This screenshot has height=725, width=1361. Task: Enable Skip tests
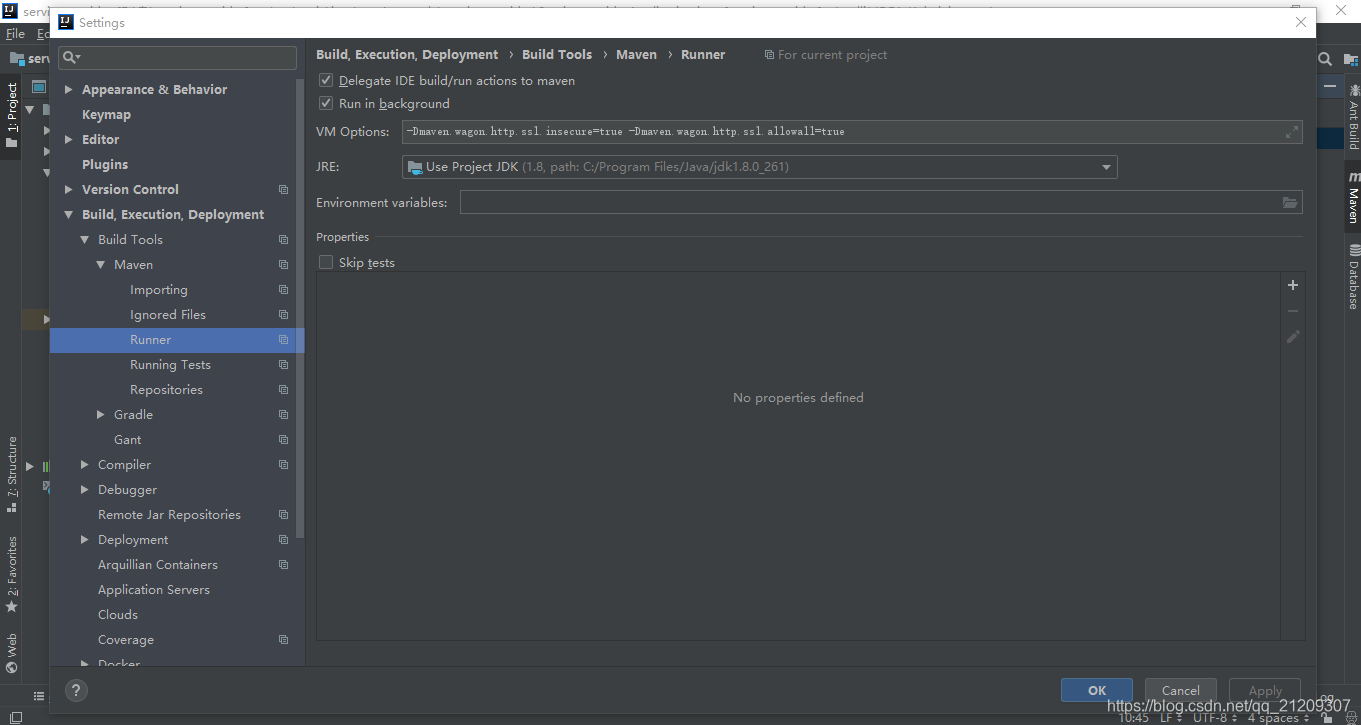tap(326, 262)
